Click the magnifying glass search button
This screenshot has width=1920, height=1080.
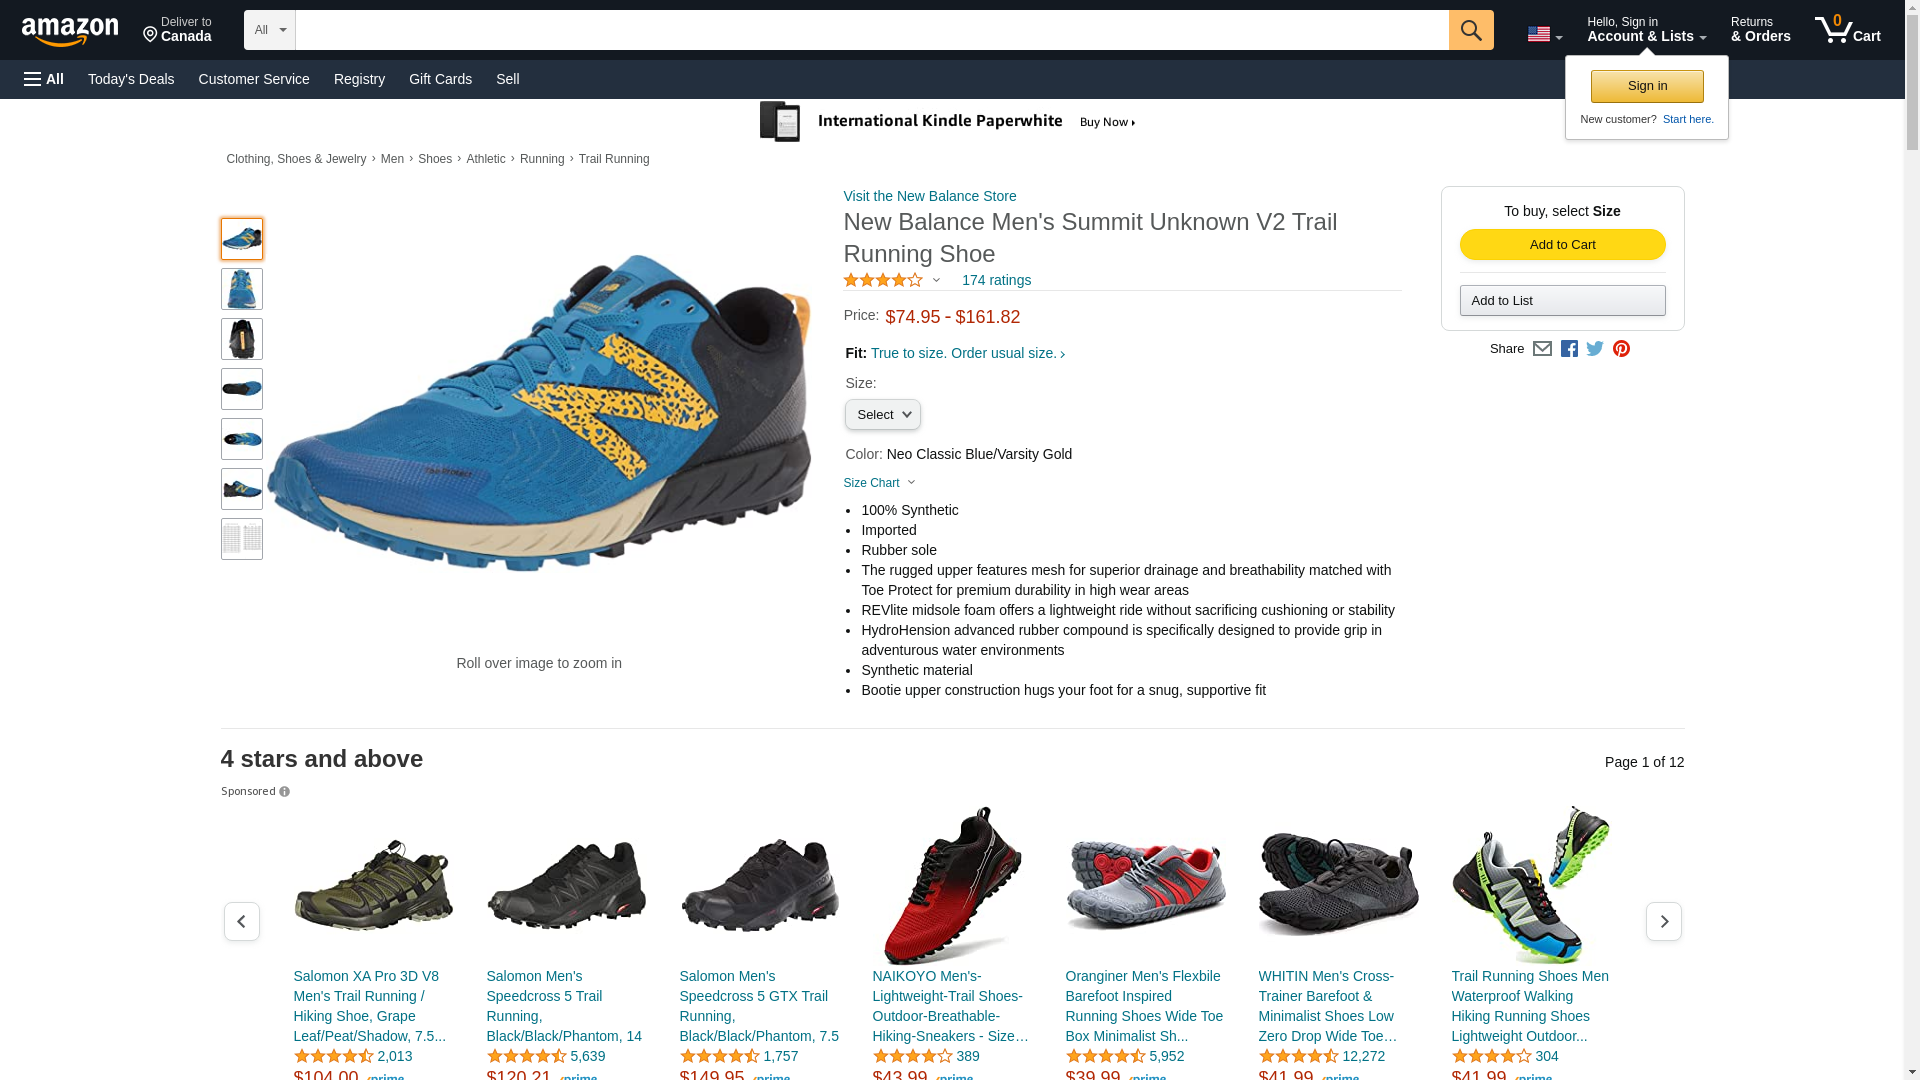[x=1470, y=30]
